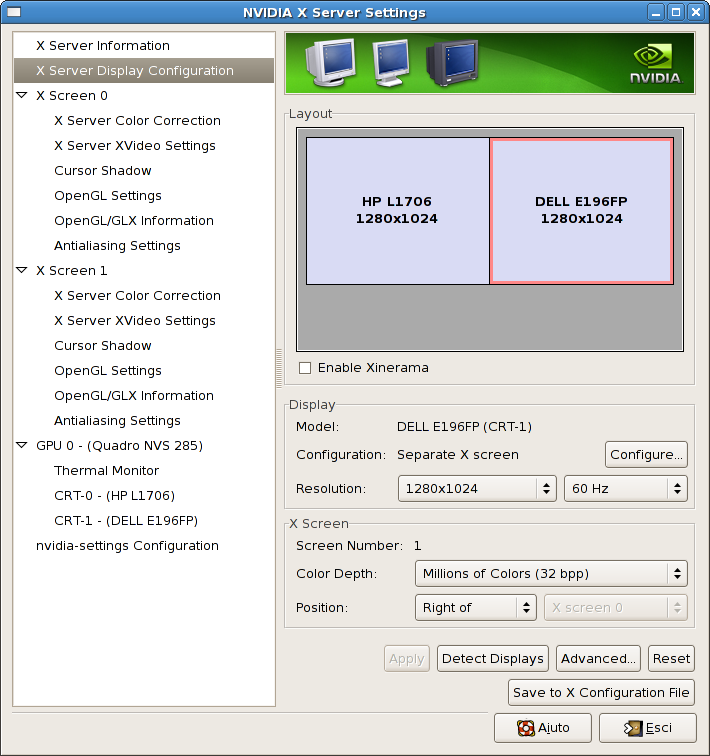Viewport: 710px width, 756px height.
Task: Collapse the X Screen 1 tree node
Action: pos(22,270)
